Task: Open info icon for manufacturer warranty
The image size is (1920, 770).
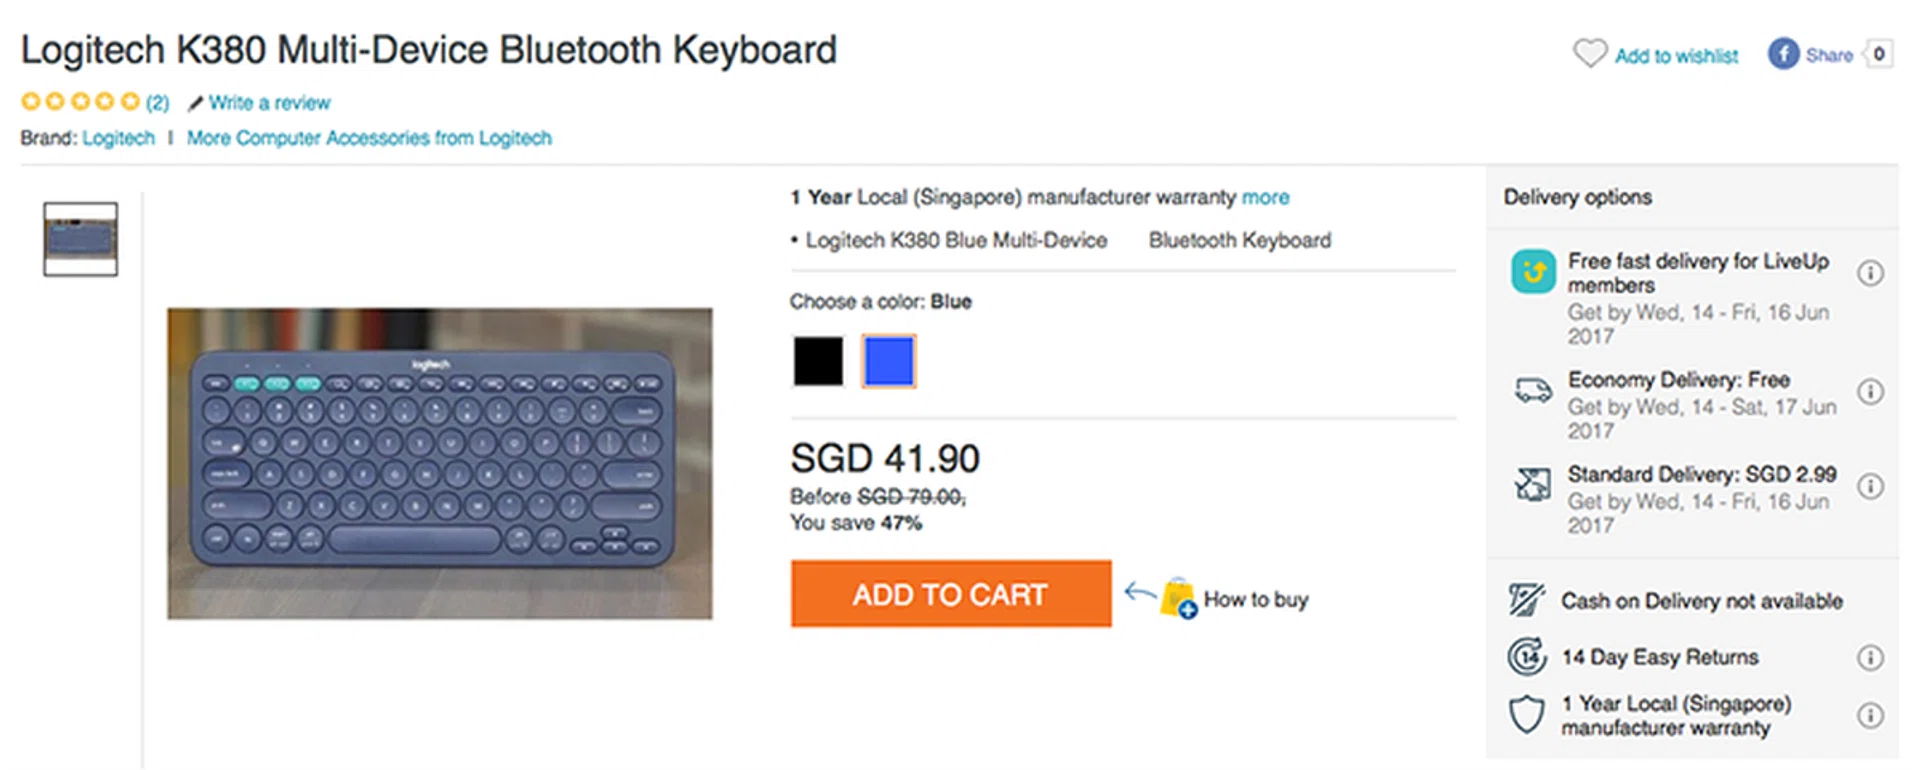Action: (1870, 715)
